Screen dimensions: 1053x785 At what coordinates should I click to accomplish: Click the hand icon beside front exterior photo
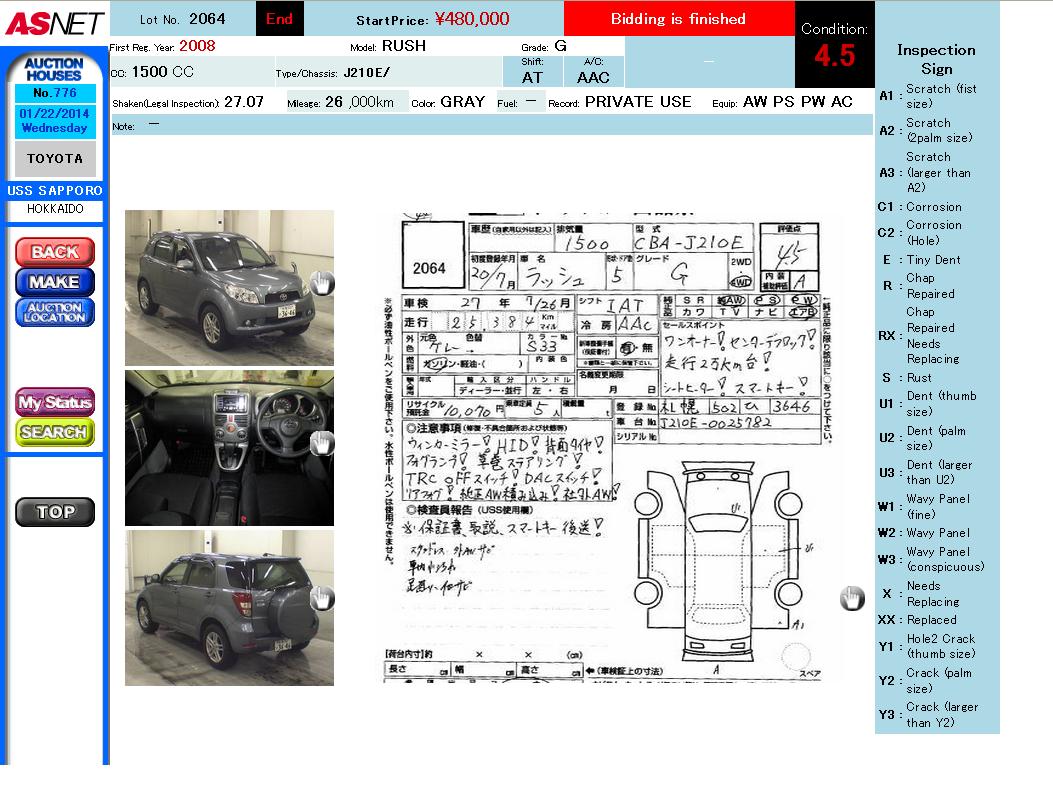coord(321,284)
